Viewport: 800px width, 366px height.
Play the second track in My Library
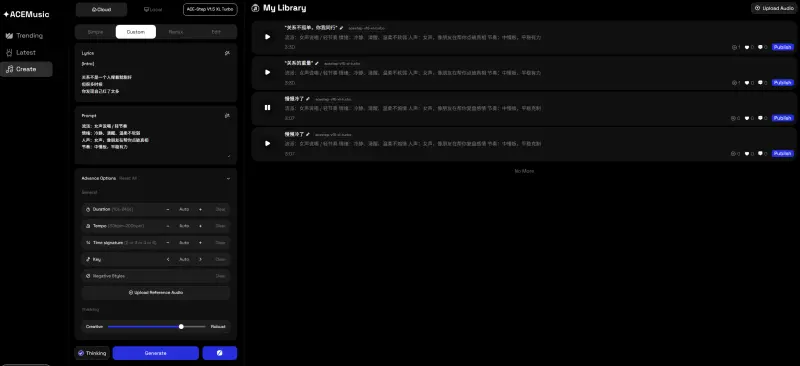click(267, 72)
